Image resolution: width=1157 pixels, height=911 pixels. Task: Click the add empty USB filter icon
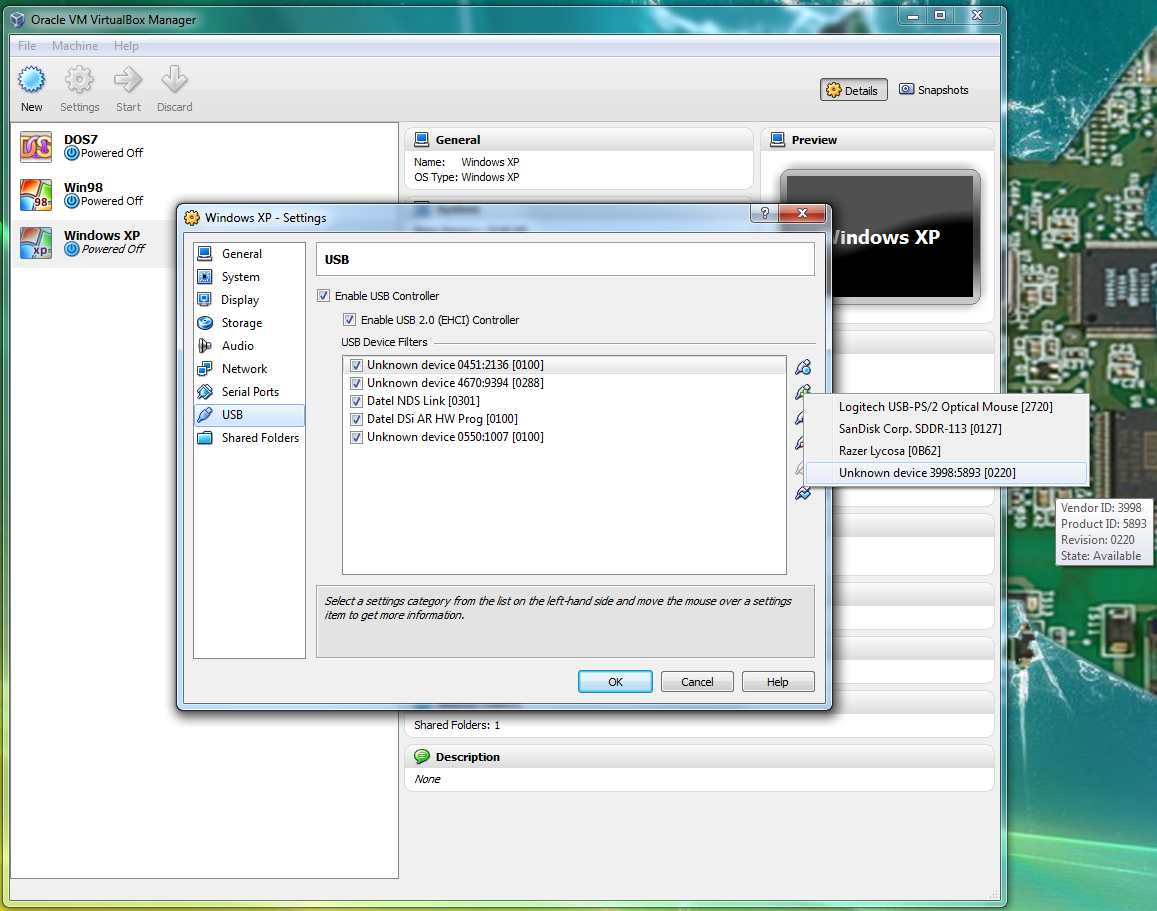tap(803, 367)
